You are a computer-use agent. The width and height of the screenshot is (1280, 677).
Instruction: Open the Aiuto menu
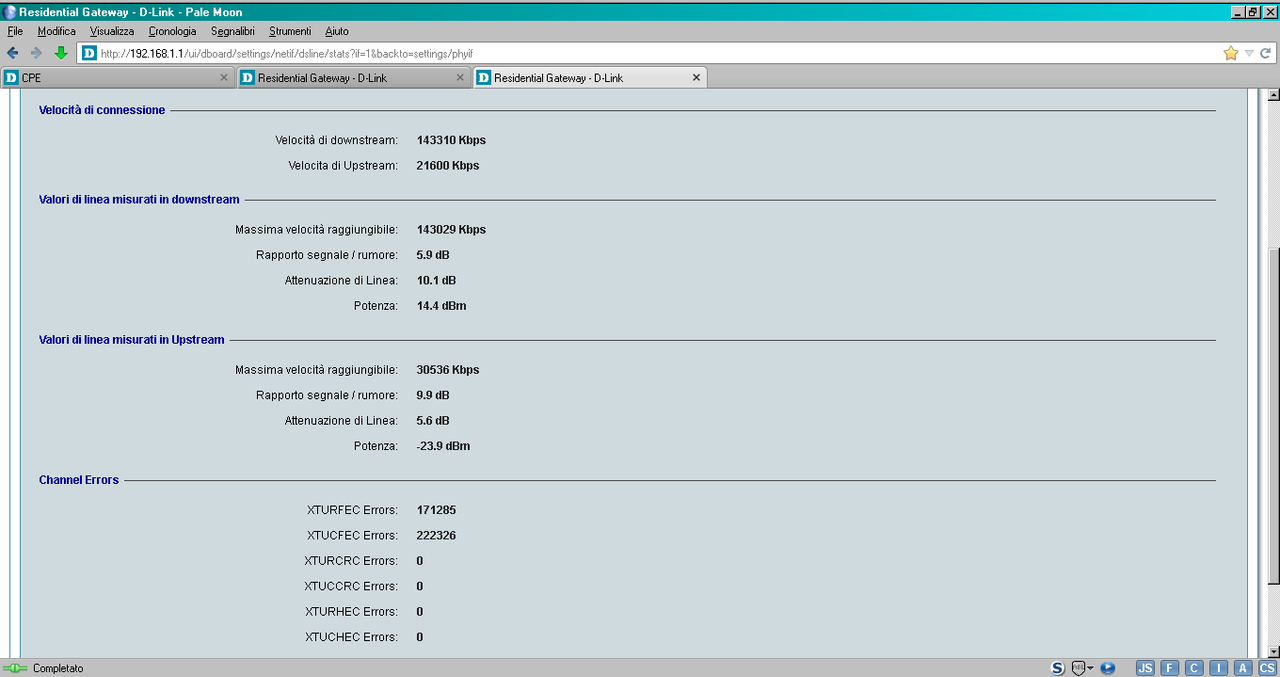tap(337, 31)
